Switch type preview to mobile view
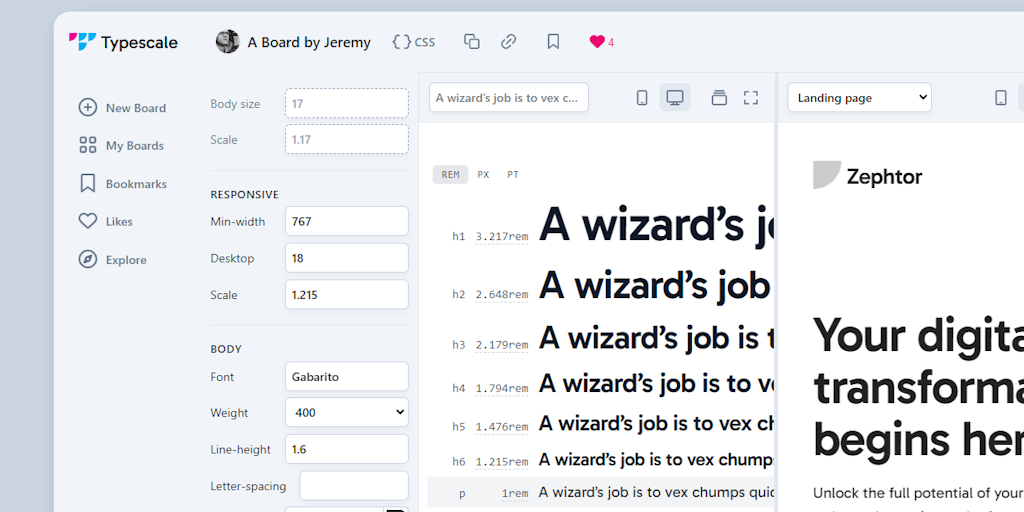1024x512 pixels. (642, 98)
